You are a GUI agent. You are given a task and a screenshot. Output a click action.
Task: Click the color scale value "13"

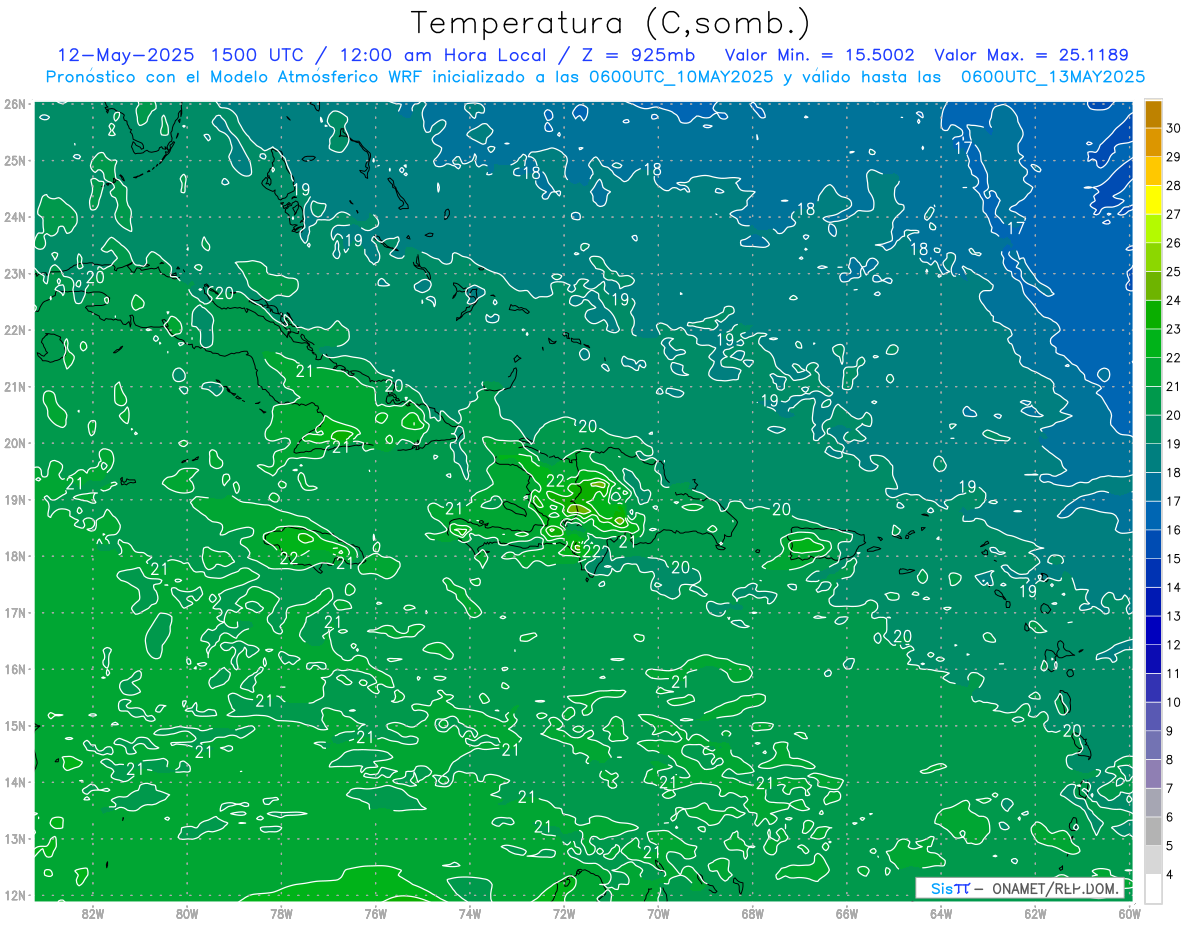pyautogui.click(x=1174, y=616)
